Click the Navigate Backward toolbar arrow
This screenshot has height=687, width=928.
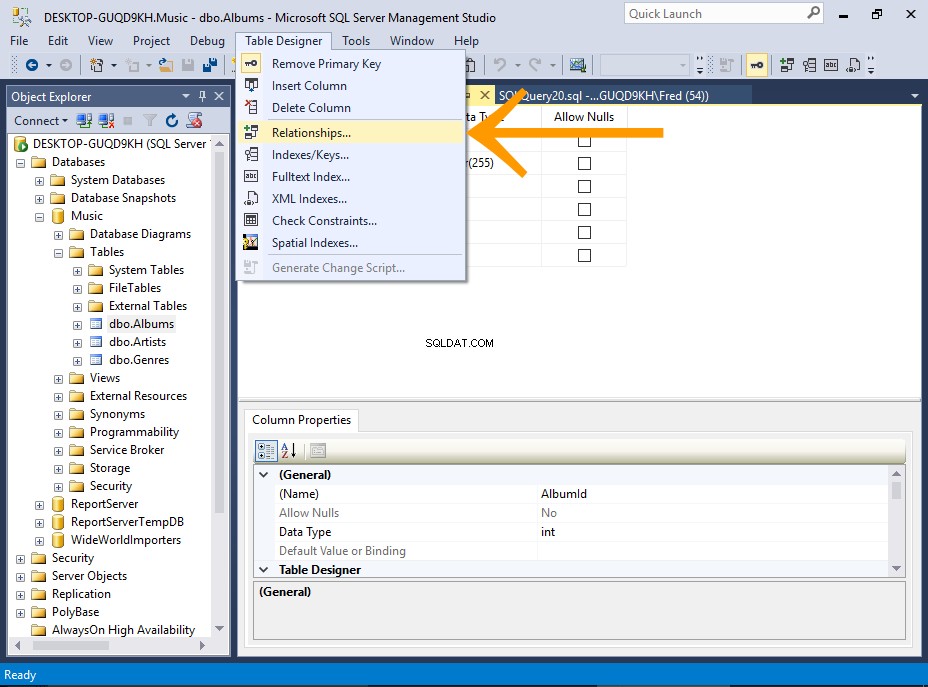[x=32, y=65]
